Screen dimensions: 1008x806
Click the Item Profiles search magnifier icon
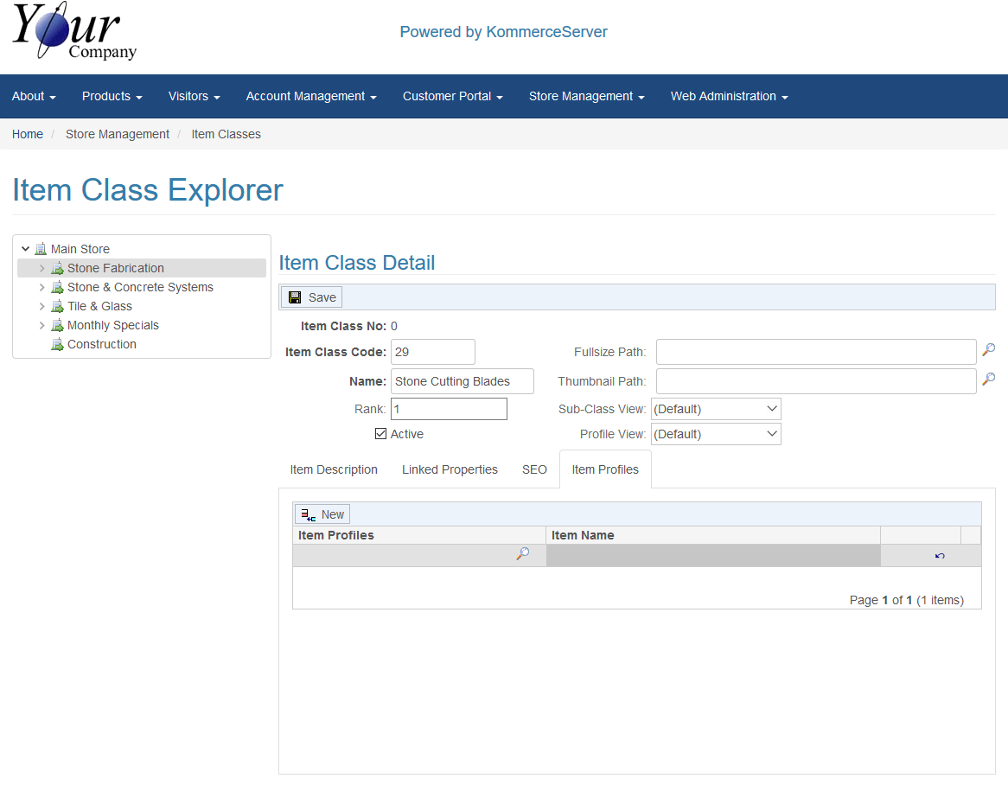[x=522, y=554]
